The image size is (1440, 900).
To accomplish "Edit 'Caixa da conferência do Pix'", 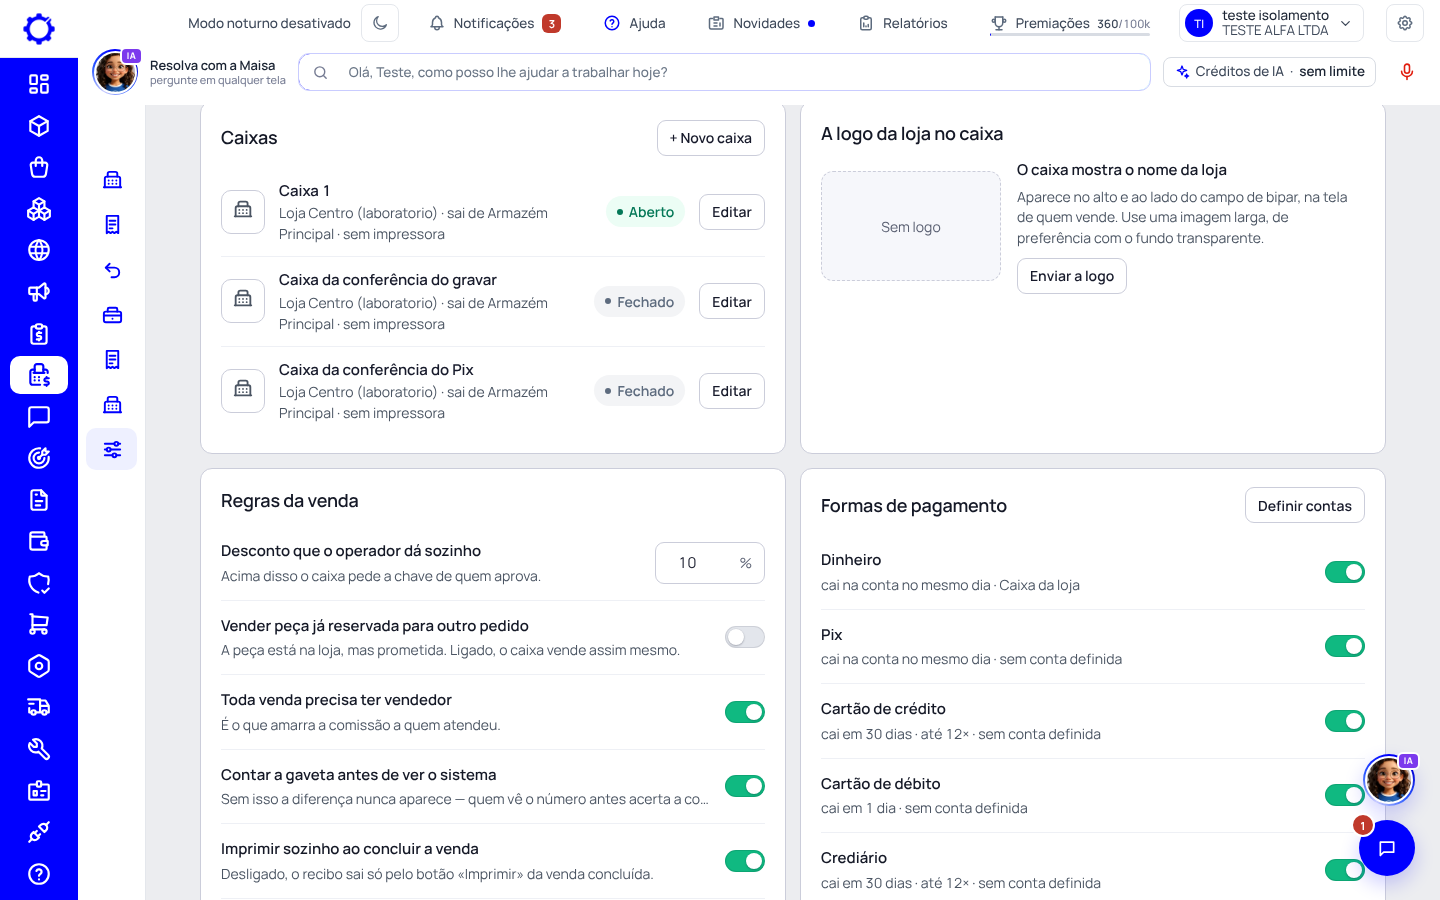I will click(732, 391).
